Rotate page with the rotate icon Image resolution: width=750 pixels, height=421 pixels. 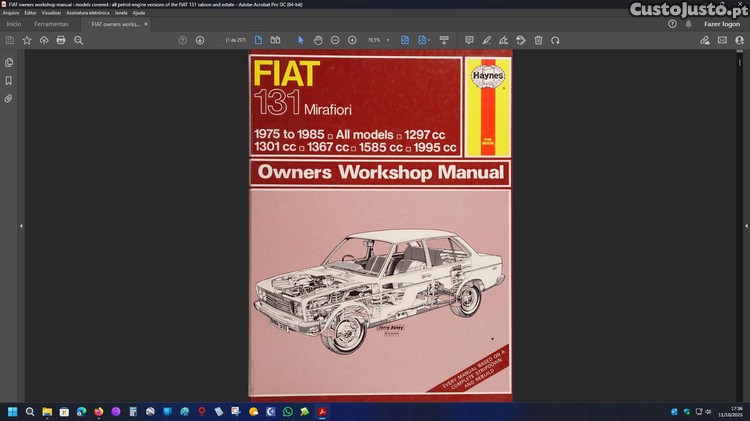(556, 40)
